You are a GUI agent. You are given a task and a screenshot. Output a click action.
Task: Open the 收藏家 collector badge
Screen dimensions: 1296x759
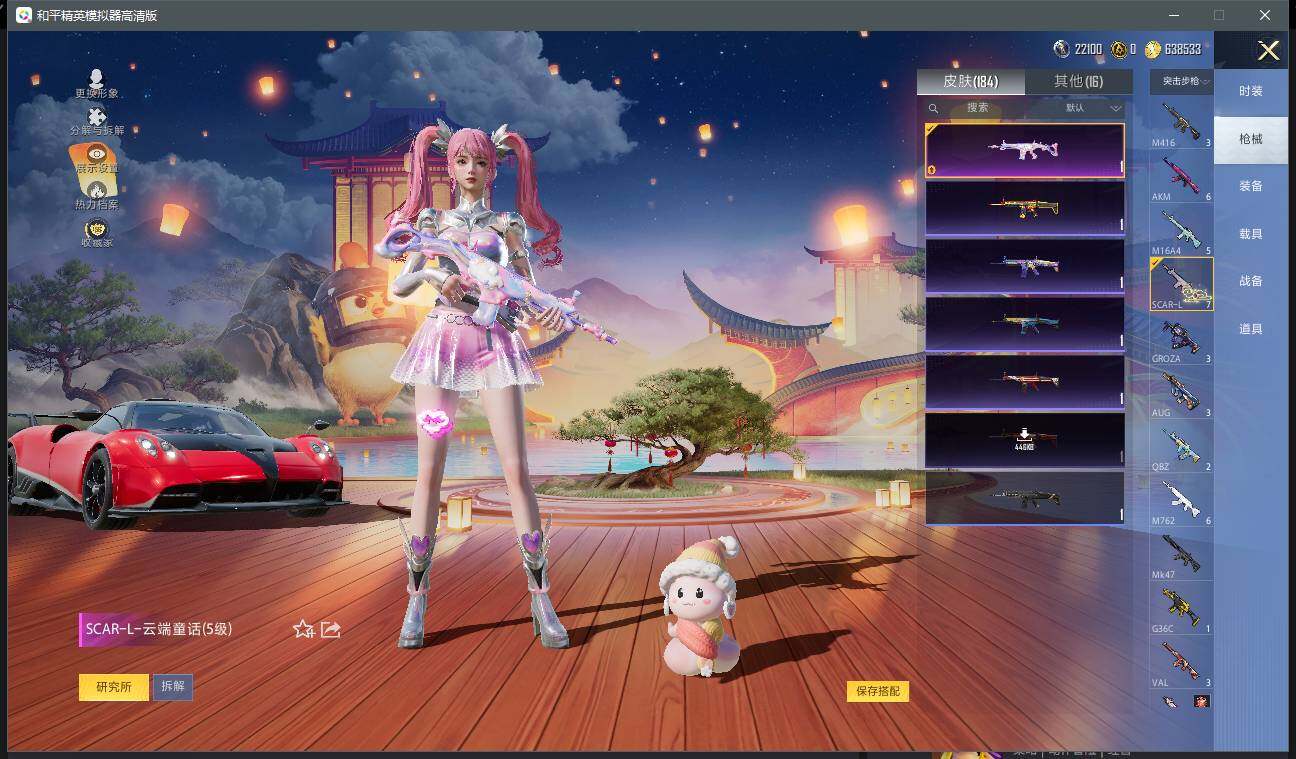pyautogui.click(x=97, y=229)
